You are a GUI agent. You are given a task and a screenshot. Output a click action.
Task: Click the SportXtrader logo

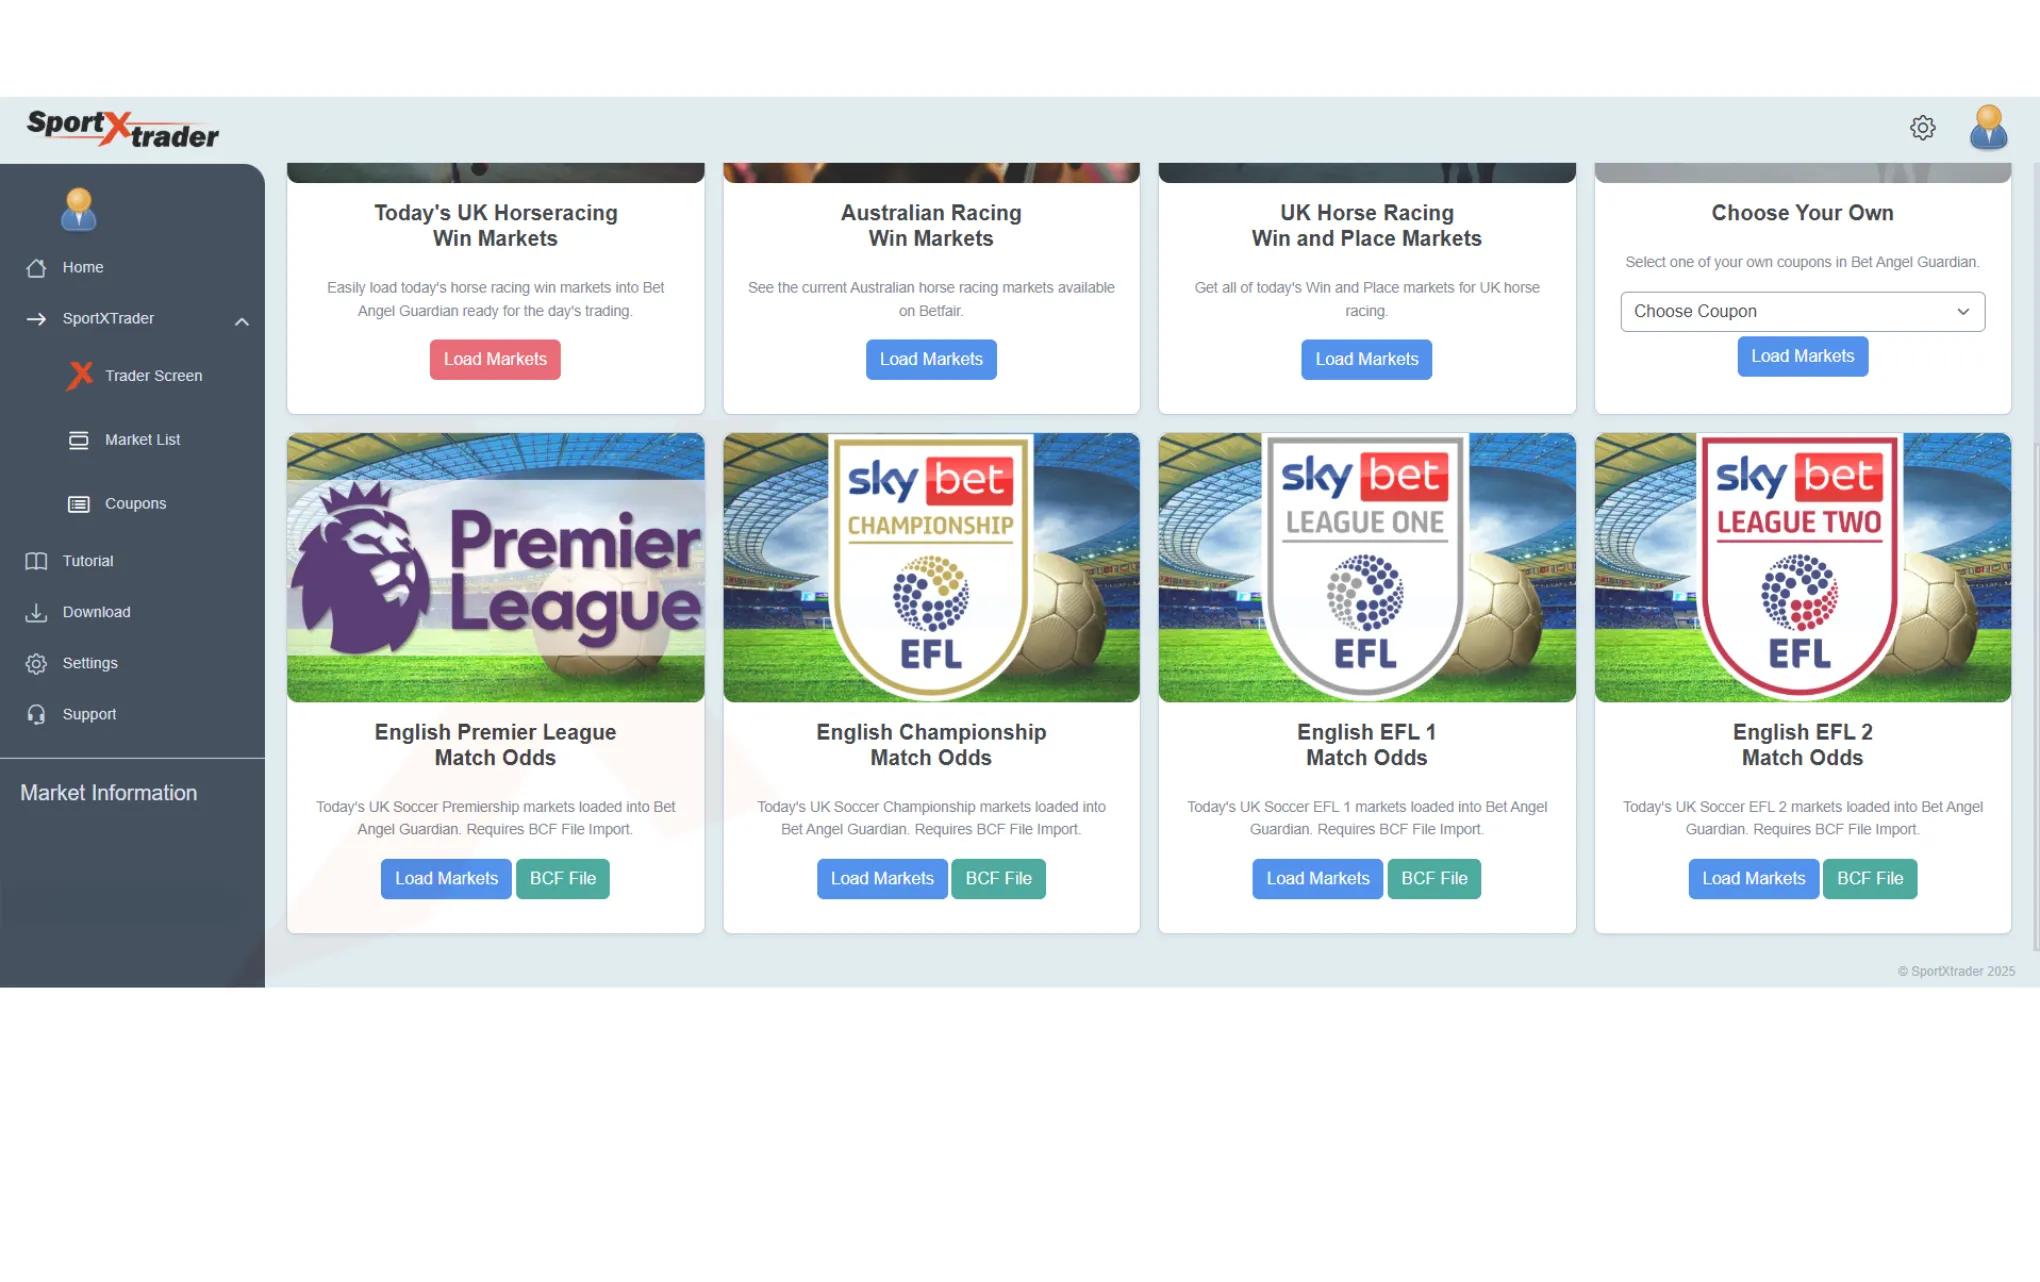[123, 129]
